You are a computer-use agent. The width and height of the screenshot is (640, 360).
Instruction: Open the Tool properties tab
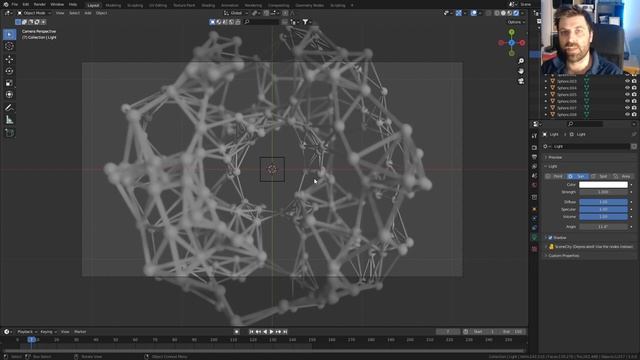click(x=534, y=136)
